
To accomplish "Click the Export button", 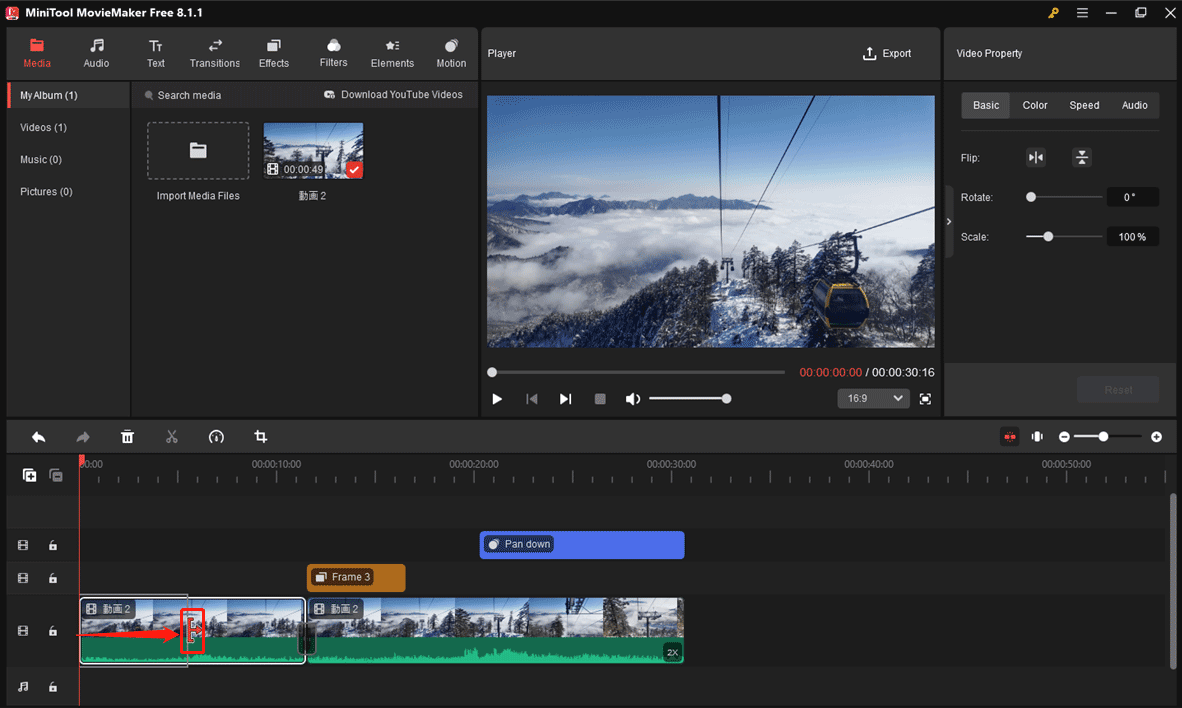I will tap(886, 54).
